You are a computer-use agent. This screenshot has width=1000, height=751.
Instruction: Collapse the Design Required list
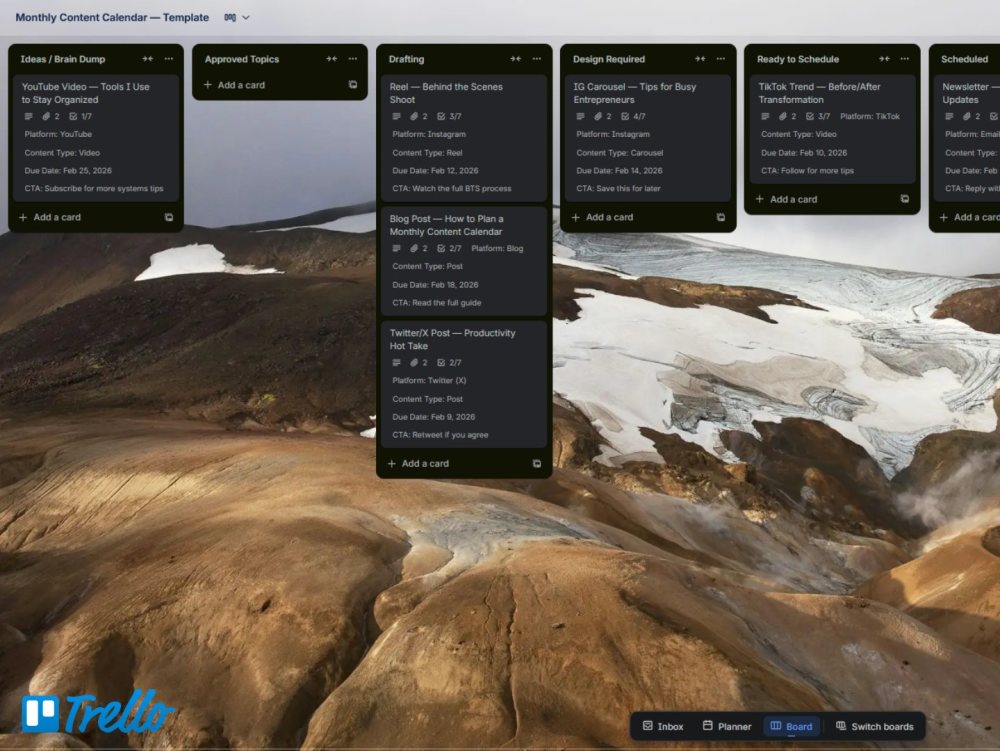(x=700, y=59)
